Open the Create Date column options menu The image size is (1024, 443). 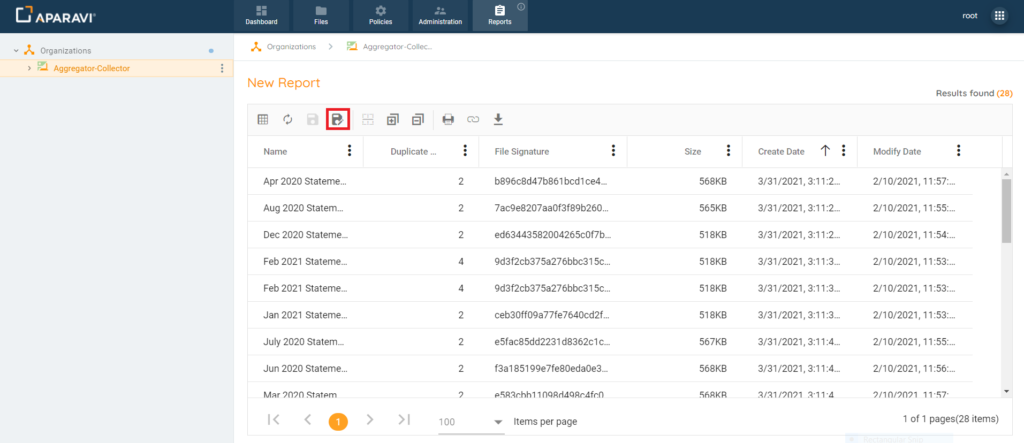[844, 151]
